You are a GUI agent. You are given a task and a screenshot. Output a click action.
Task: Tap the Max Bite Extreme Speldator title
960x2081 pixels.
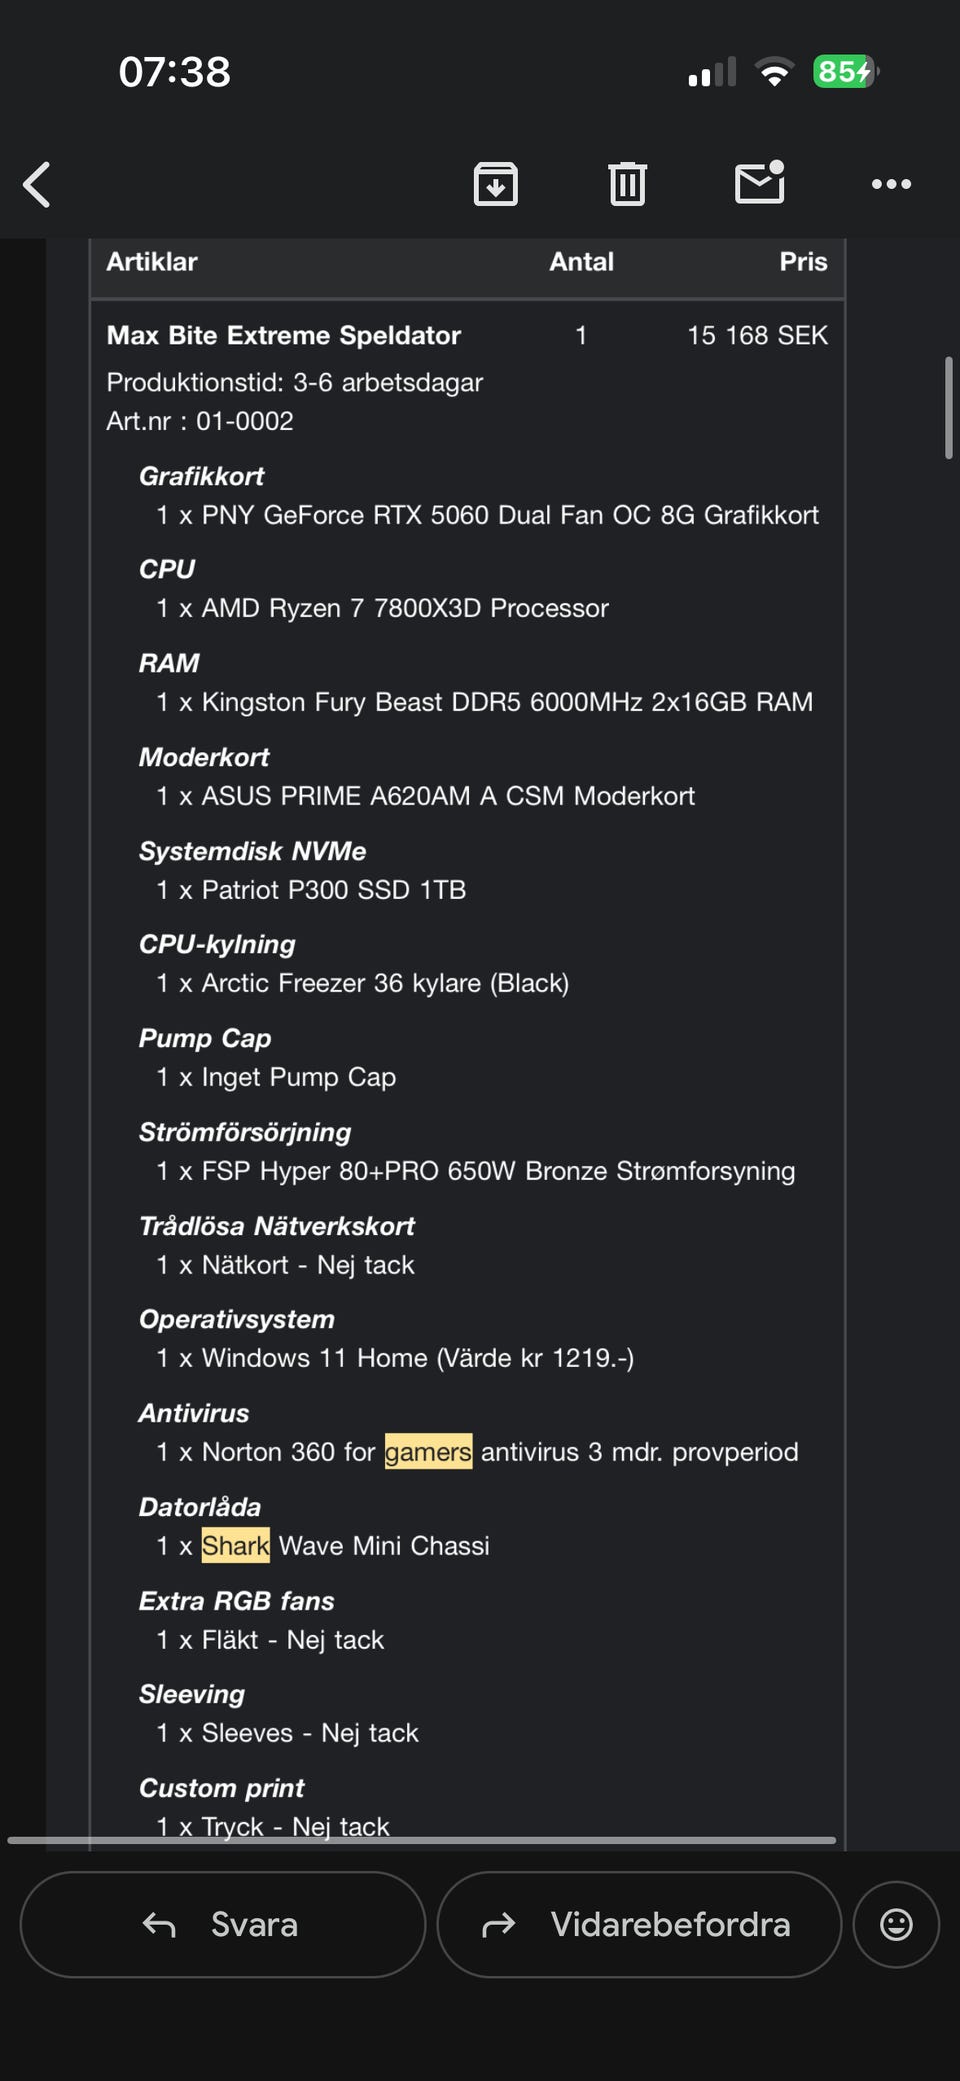click(x=284, y=335)
